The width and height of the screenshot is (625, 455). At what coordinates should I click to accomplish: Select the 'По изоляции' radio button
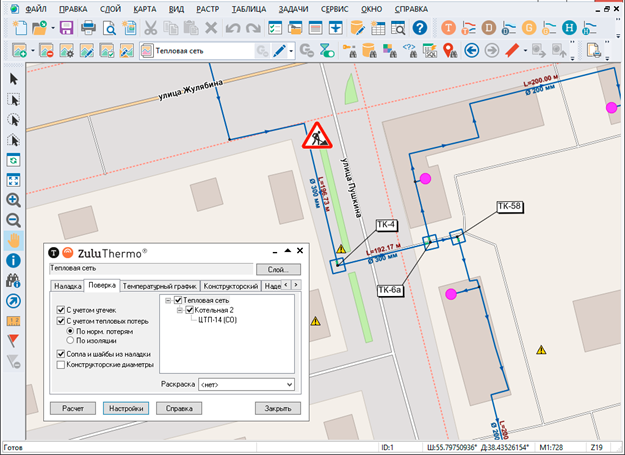coord(71,341)
